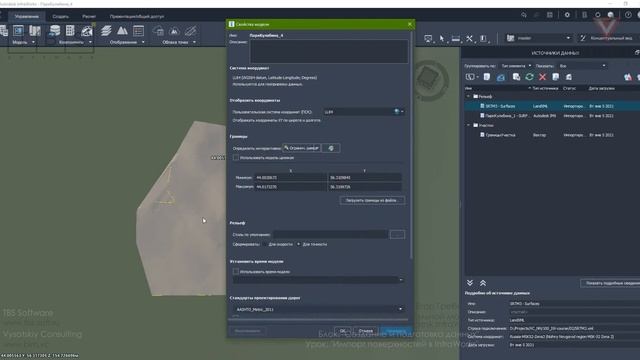The width and height of the screenshot is (640, 360).
Task: Click the settings gear icon in title bar
Action: tap(567, 15)
